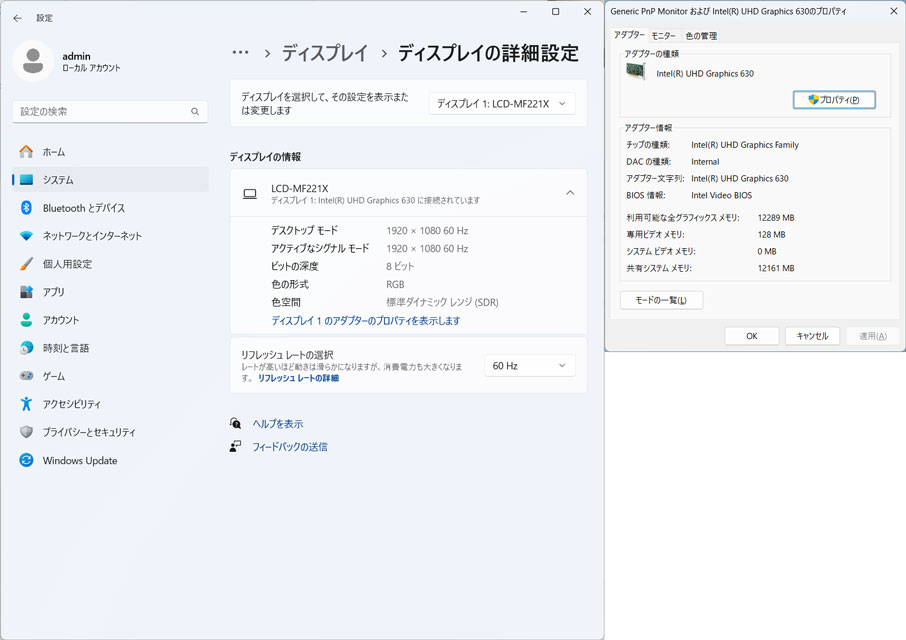Open the breadcrumb ellipsis menu
This screenshot has height=640, width=906.
coord(240,53)
